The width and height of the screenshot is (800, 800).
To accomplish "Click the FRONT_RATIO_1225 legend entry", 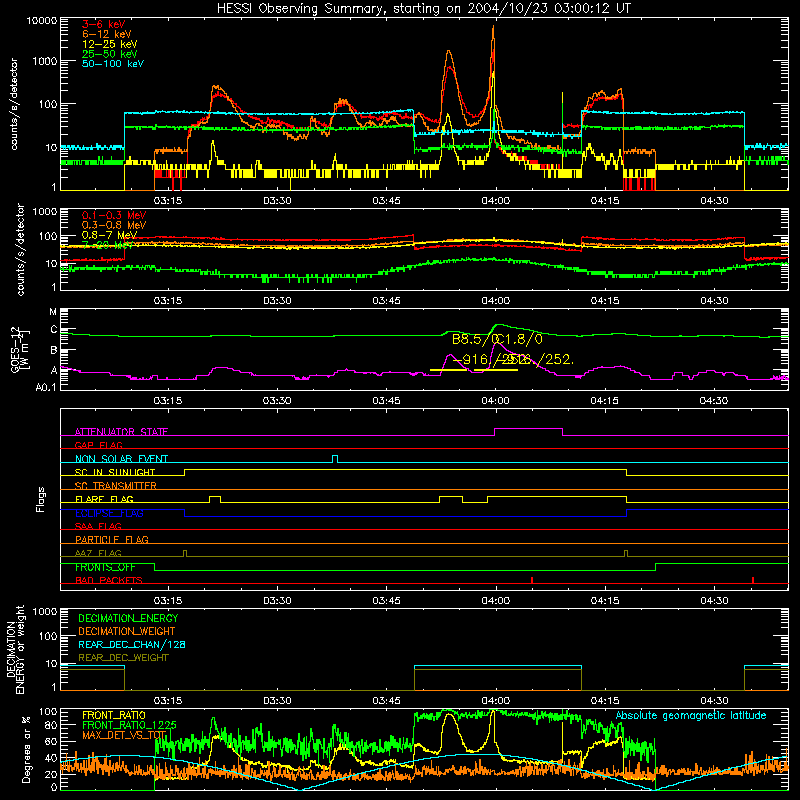I will (129, 725).
